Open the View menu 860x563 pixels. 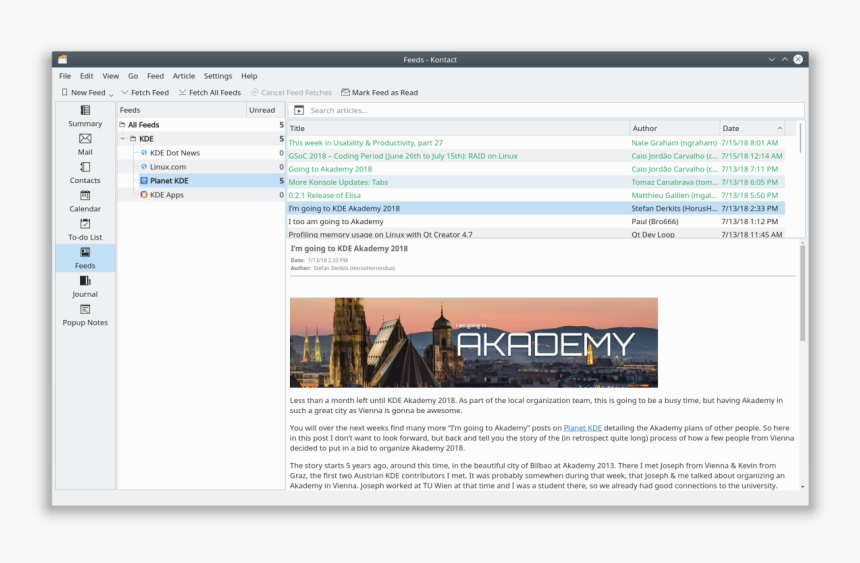(110, 76)
